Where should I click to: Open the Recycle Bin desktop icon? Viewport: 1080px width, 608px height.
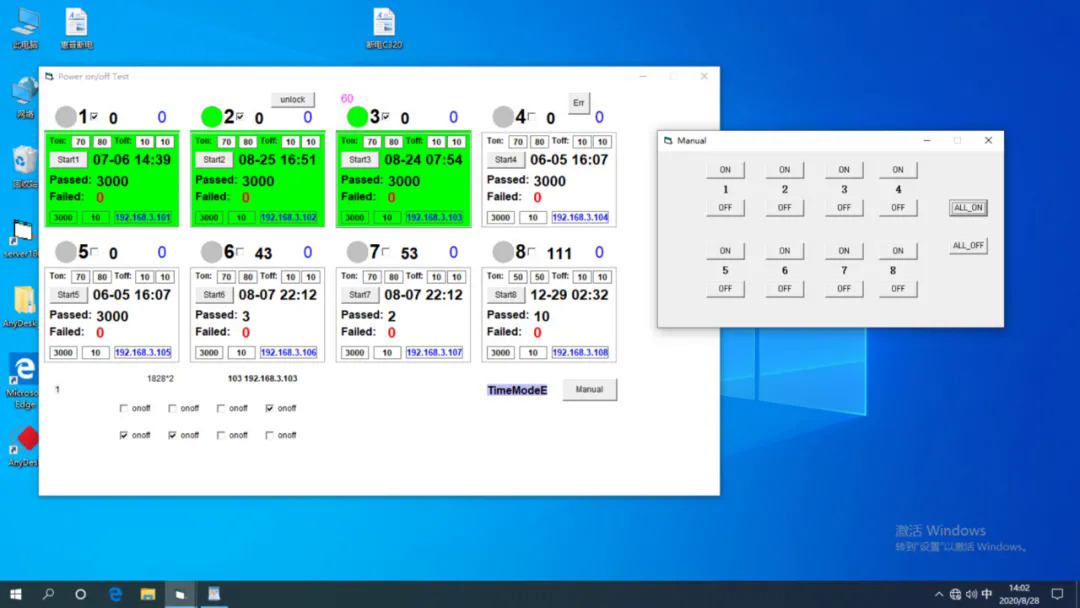[25, 161]
